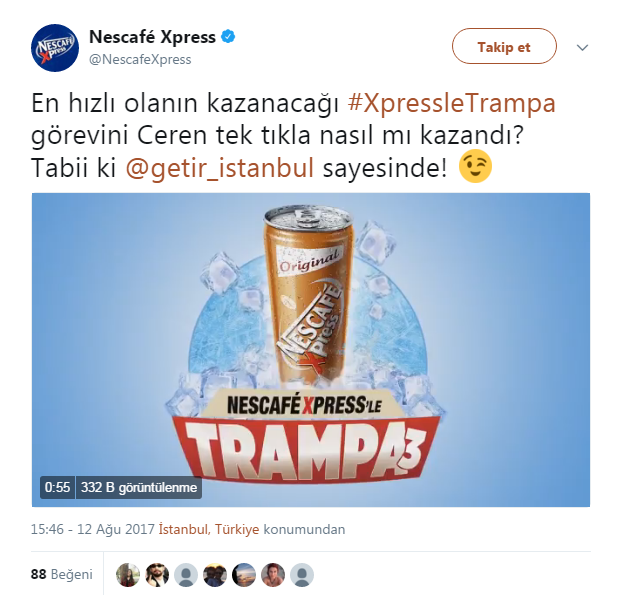Open the İstanbul, Türkiye location link
This screenshot has height=595, width=619.
pyautogui.click(x=209, y=529)
